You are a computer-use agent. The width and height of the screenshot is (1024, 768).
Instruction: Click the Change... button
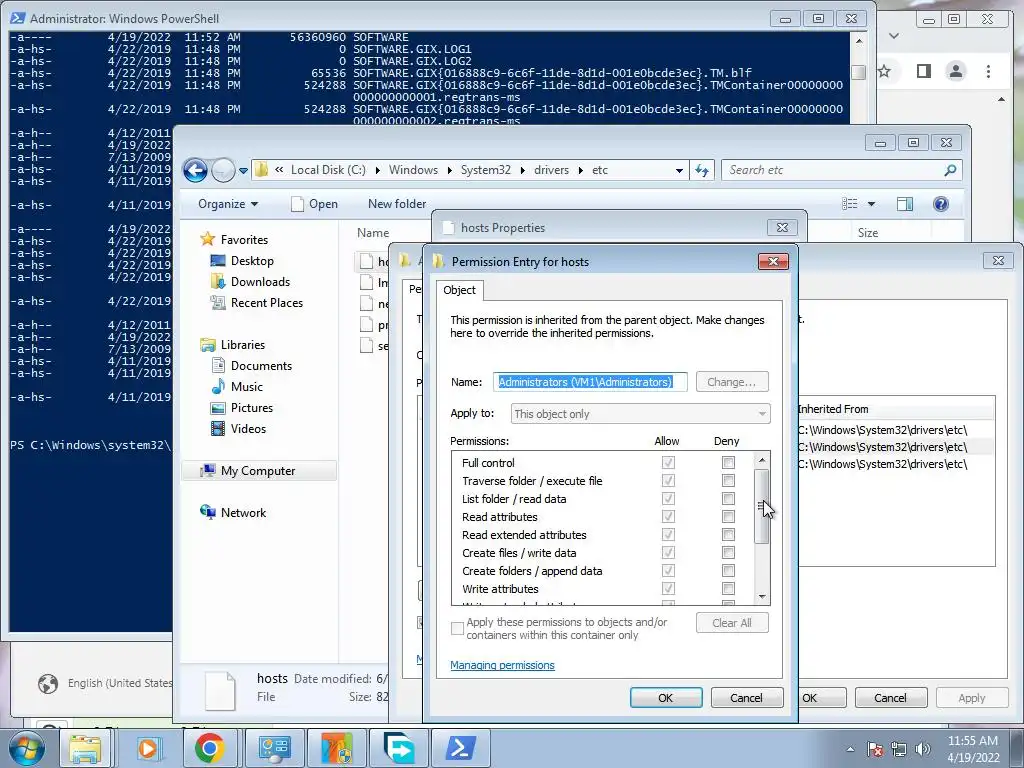(x=731, y=382)
